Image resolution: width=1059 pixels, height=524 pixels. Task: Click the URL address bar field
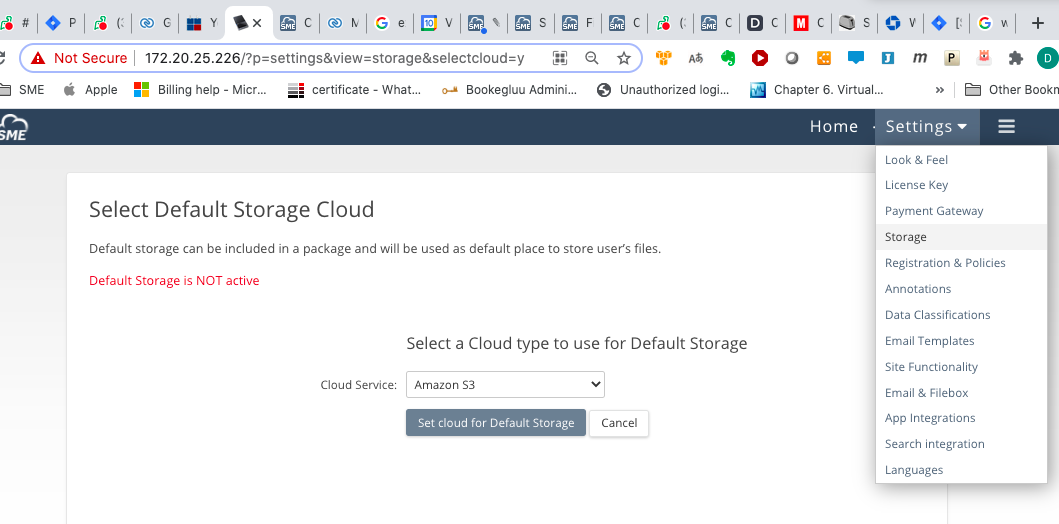(340, 58)
